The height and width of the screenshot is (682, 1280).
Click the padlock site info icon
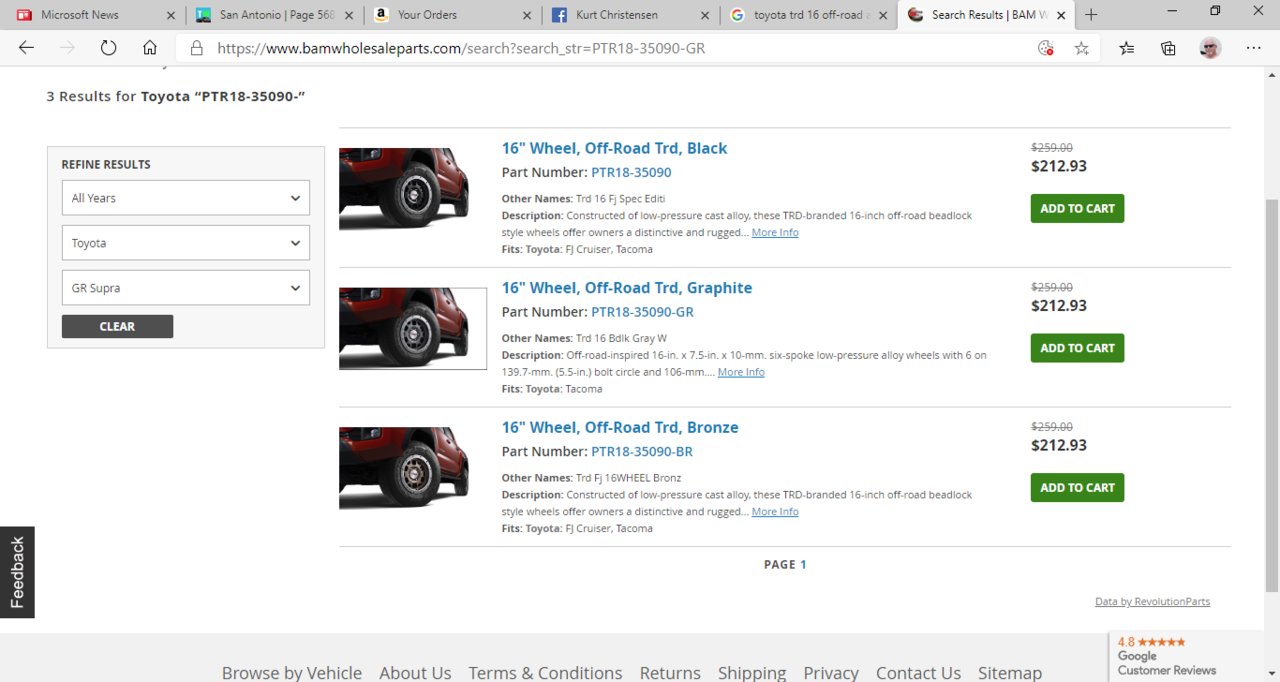[197, 48]
